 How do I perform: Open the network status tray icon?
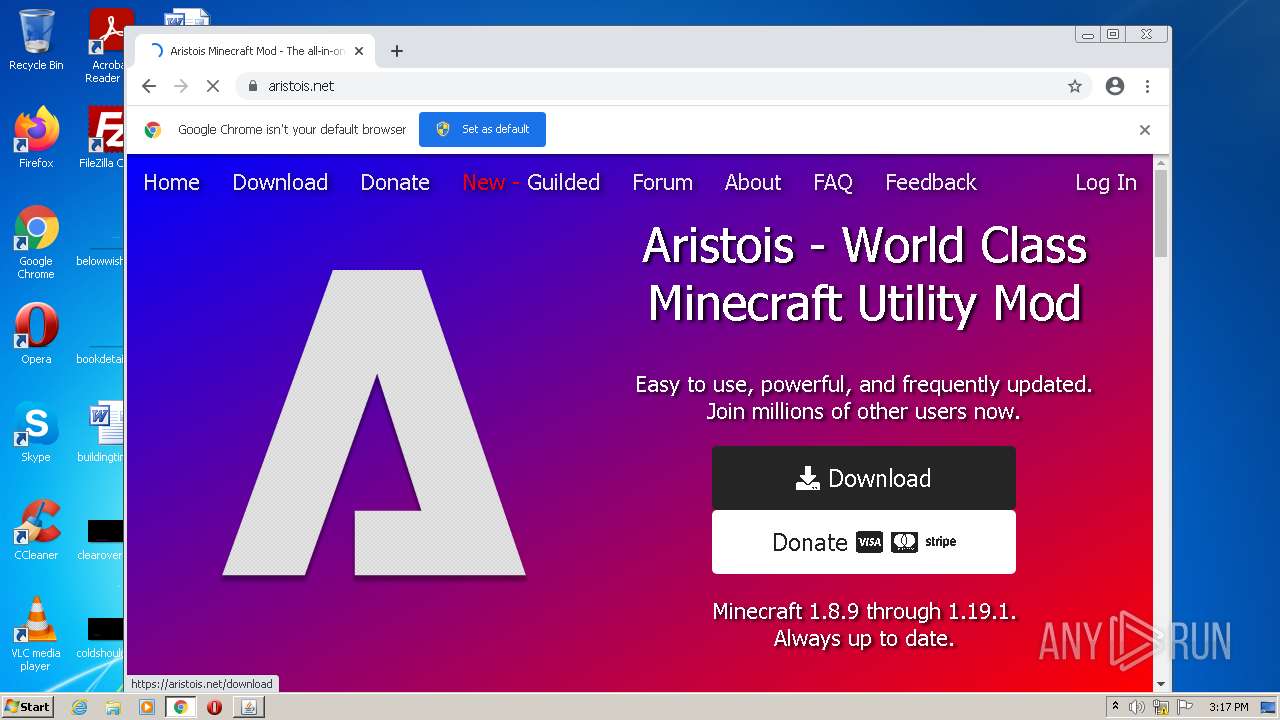1161,707
